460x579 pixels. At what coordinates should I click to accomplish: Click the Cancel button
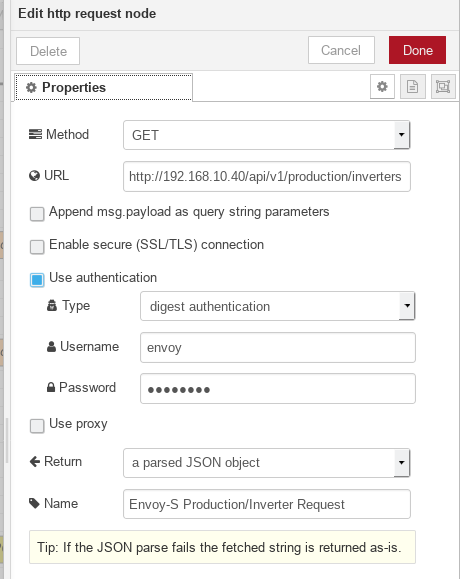click(341, 50)
